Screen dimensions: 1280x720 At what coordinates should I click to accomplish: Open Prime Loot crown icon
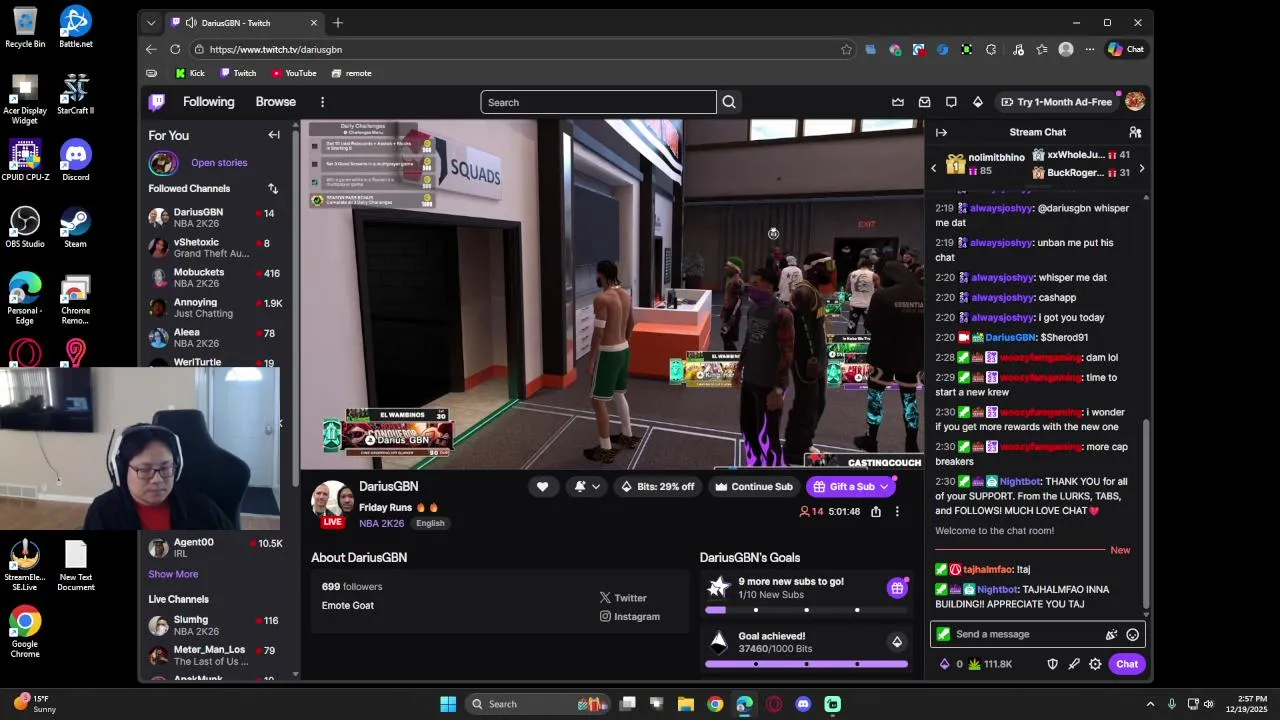click(898, 102)
